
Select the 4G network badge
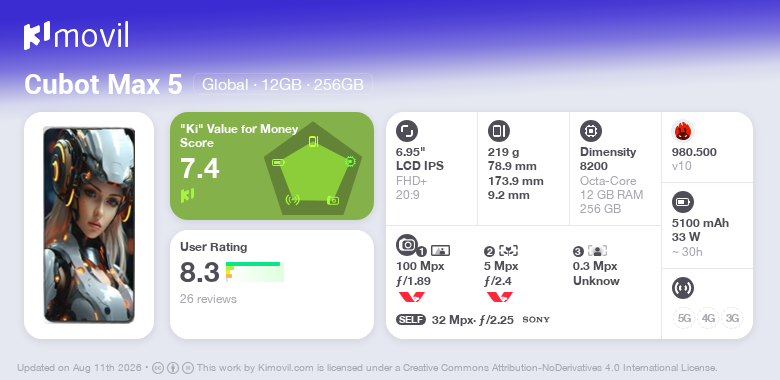708,318
